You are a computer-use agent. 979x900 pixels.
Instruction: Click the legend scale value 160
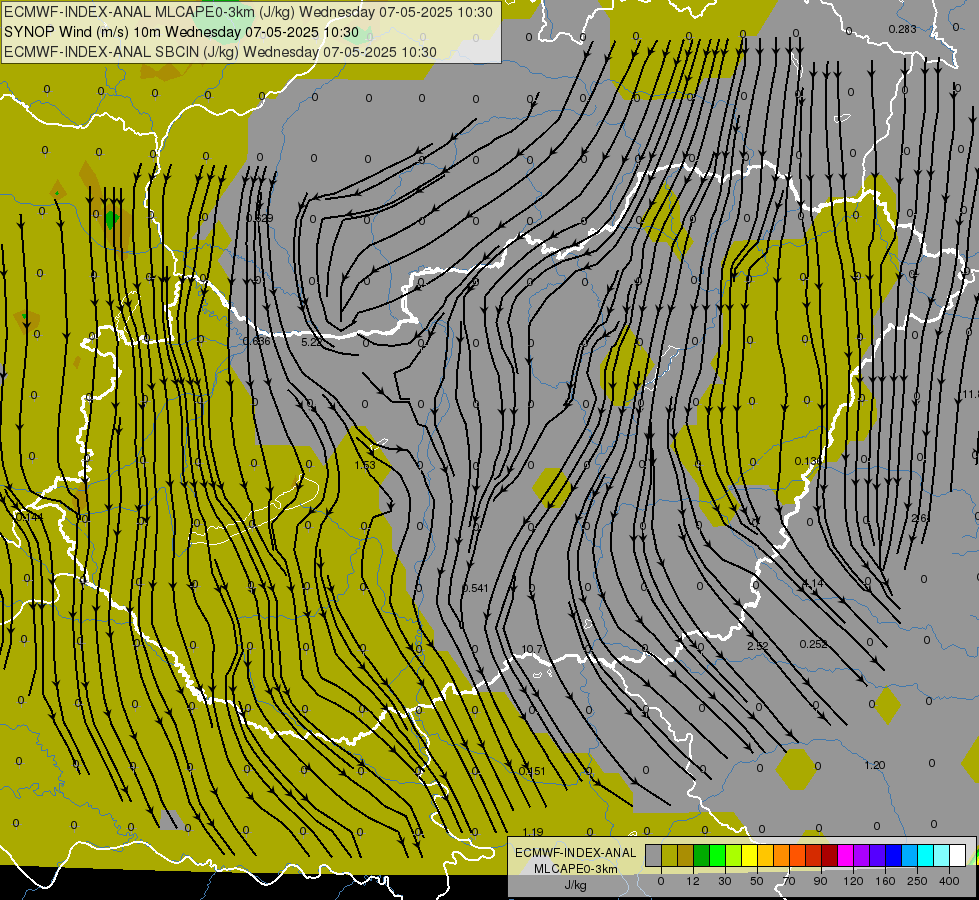pos(885,881)
